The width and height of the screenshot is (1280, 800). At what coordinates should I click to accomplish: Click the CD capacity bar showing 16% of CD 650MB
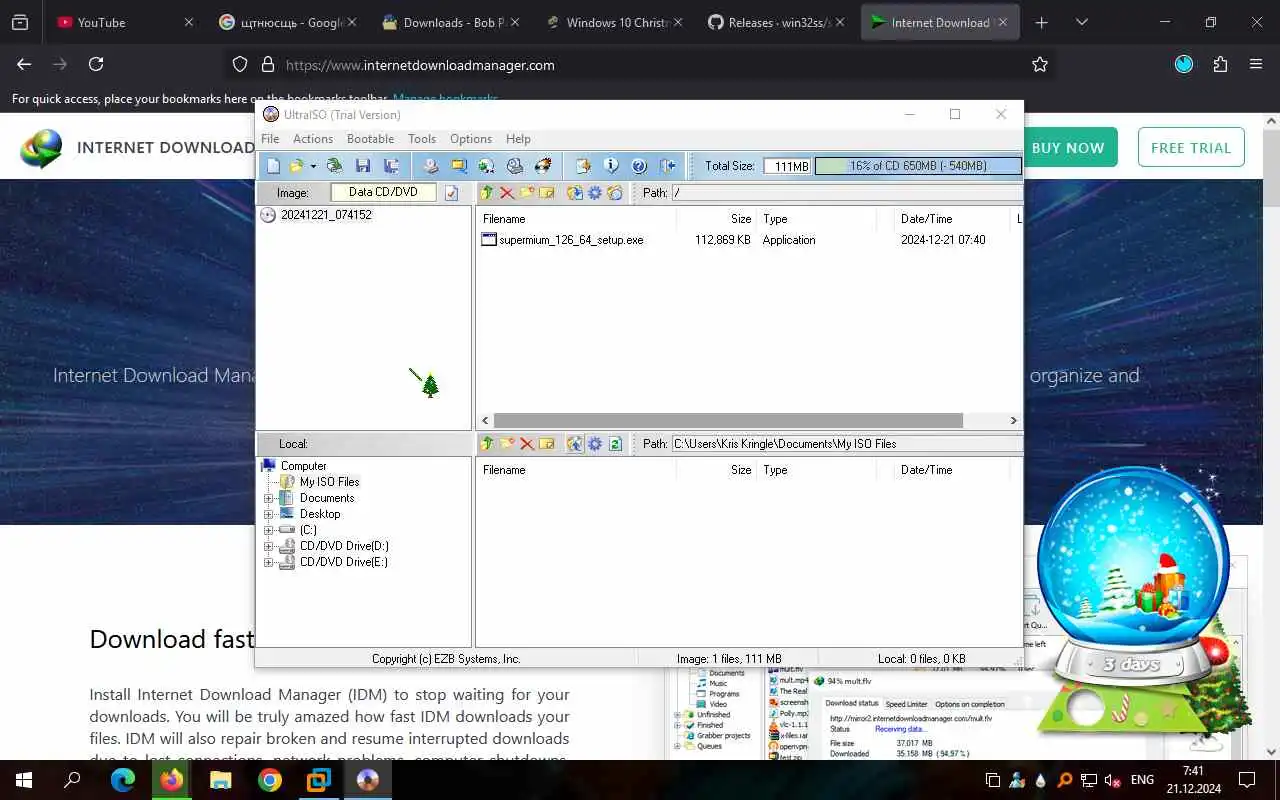coord(917,166)
